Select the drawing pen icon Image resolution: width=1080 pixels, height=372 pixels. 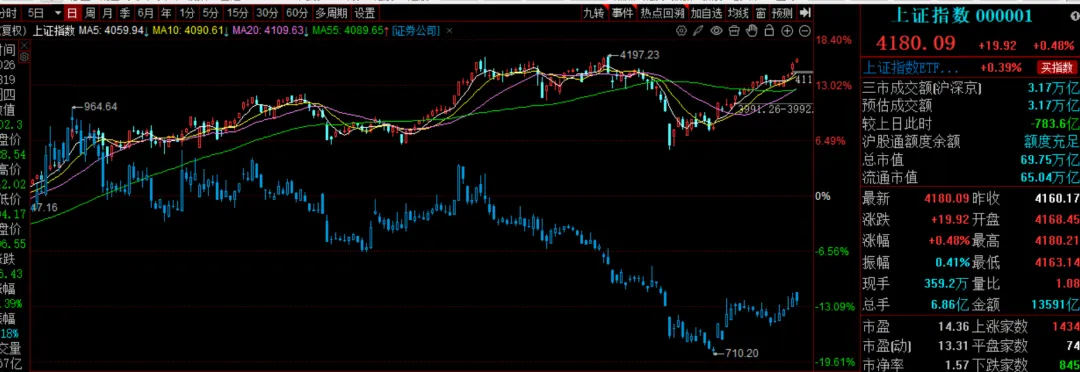point(698,31)
